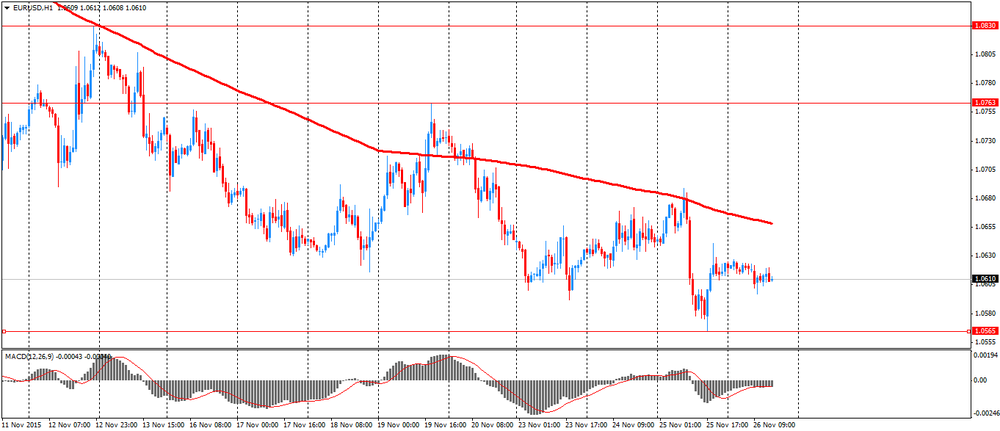Click the 23 Nov 17:00 time label
The height and width of the screenshot is (431, 1000).
click(587, 423)
